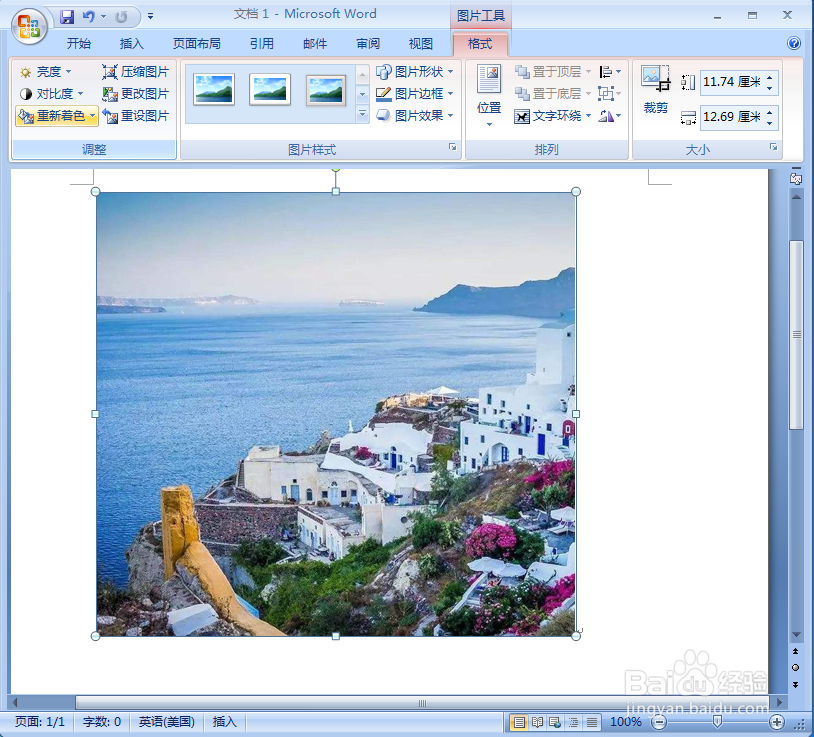Open the 页面布局 tab
The height and width of the screenshot is (737, 814).
coord(196,44)
